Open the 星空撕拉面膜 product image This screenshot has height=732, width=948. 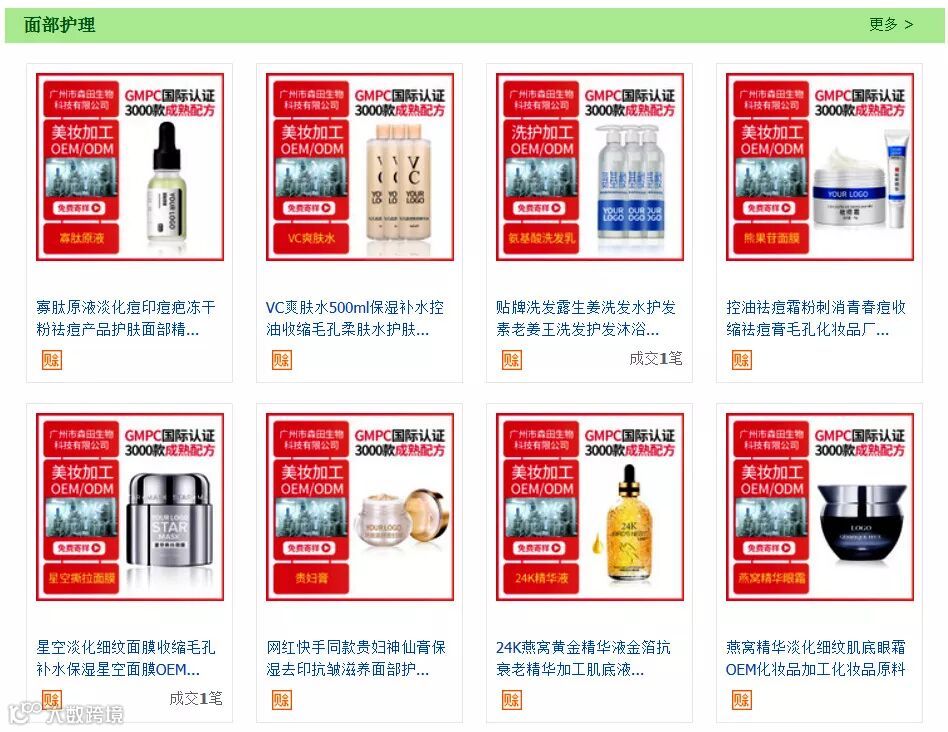[x=130, y=507]
